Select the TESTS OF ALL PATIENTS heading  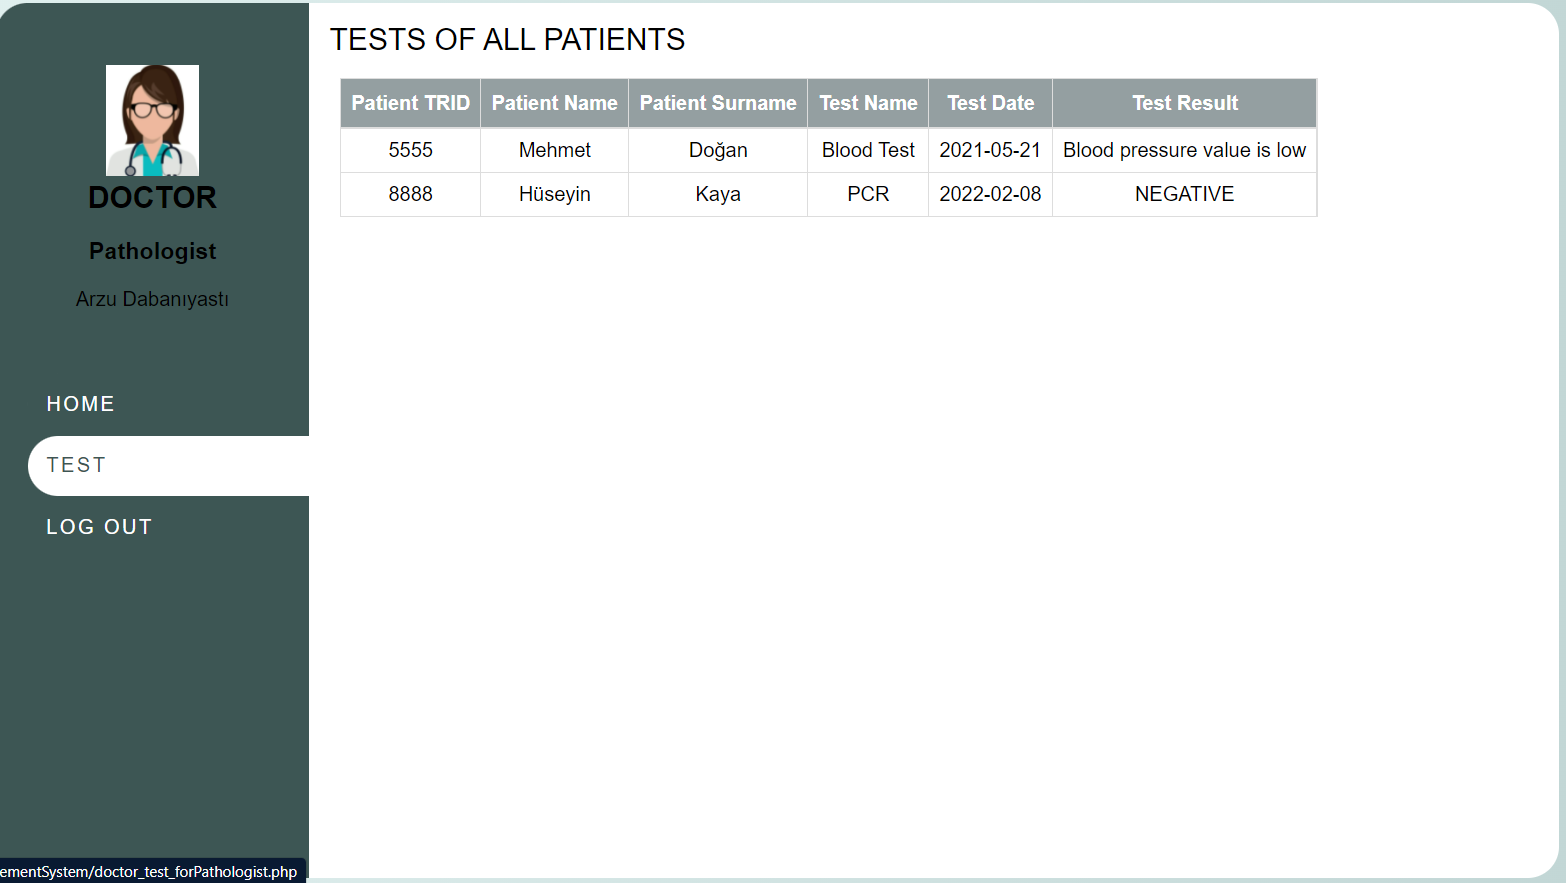coord(508,39)
